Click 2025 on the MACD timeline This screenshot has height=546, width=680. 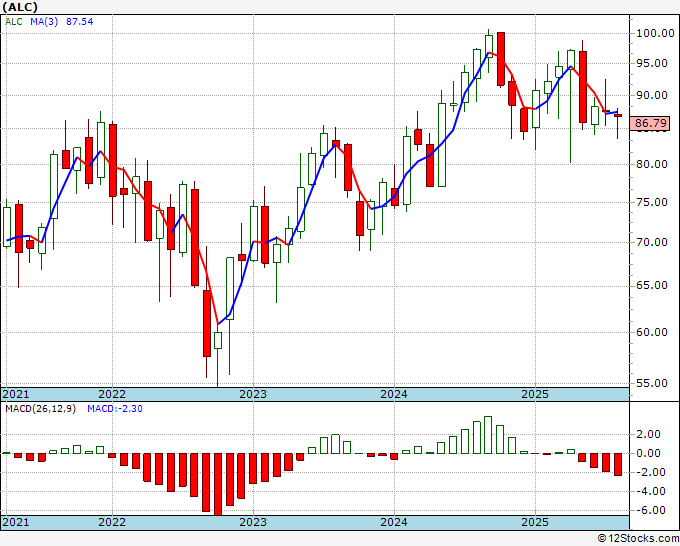point(535,522)
